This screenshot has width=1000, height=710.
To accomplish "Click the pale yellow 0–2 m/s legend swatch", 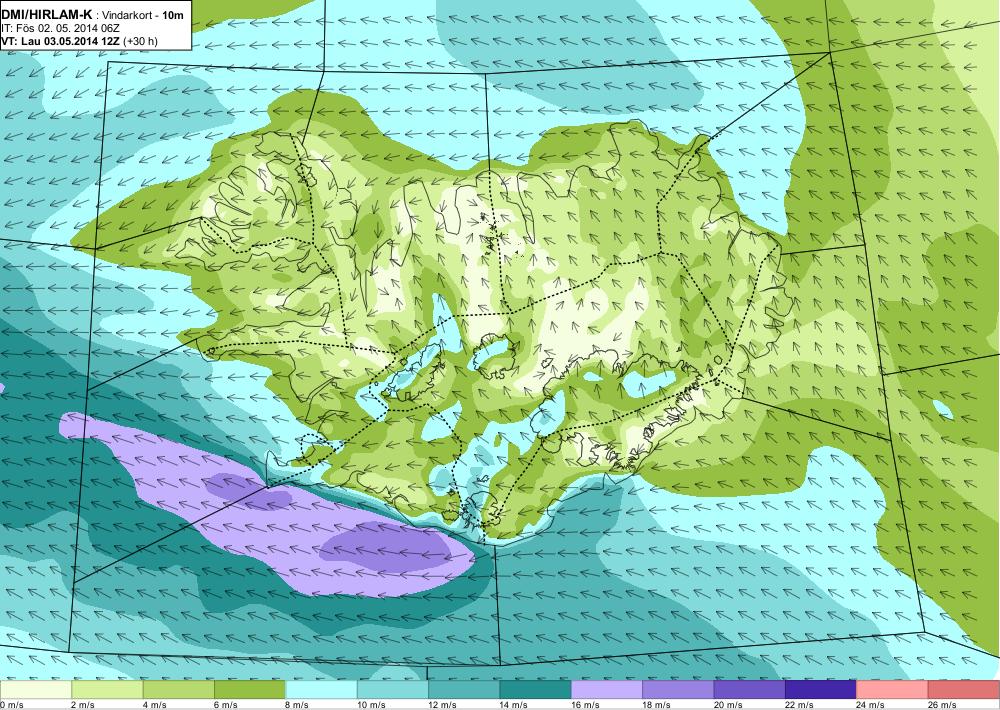I will 36,690.
